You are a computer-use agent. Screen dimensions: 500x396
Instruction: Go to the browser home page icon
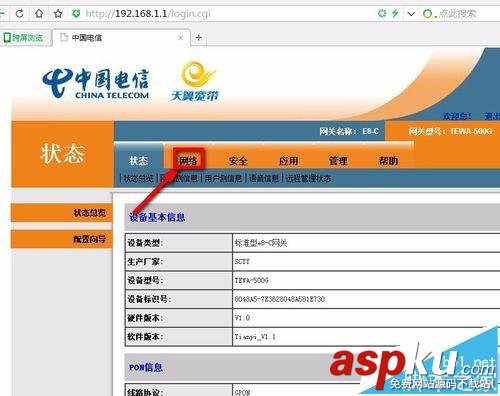[x=39, y=13]
